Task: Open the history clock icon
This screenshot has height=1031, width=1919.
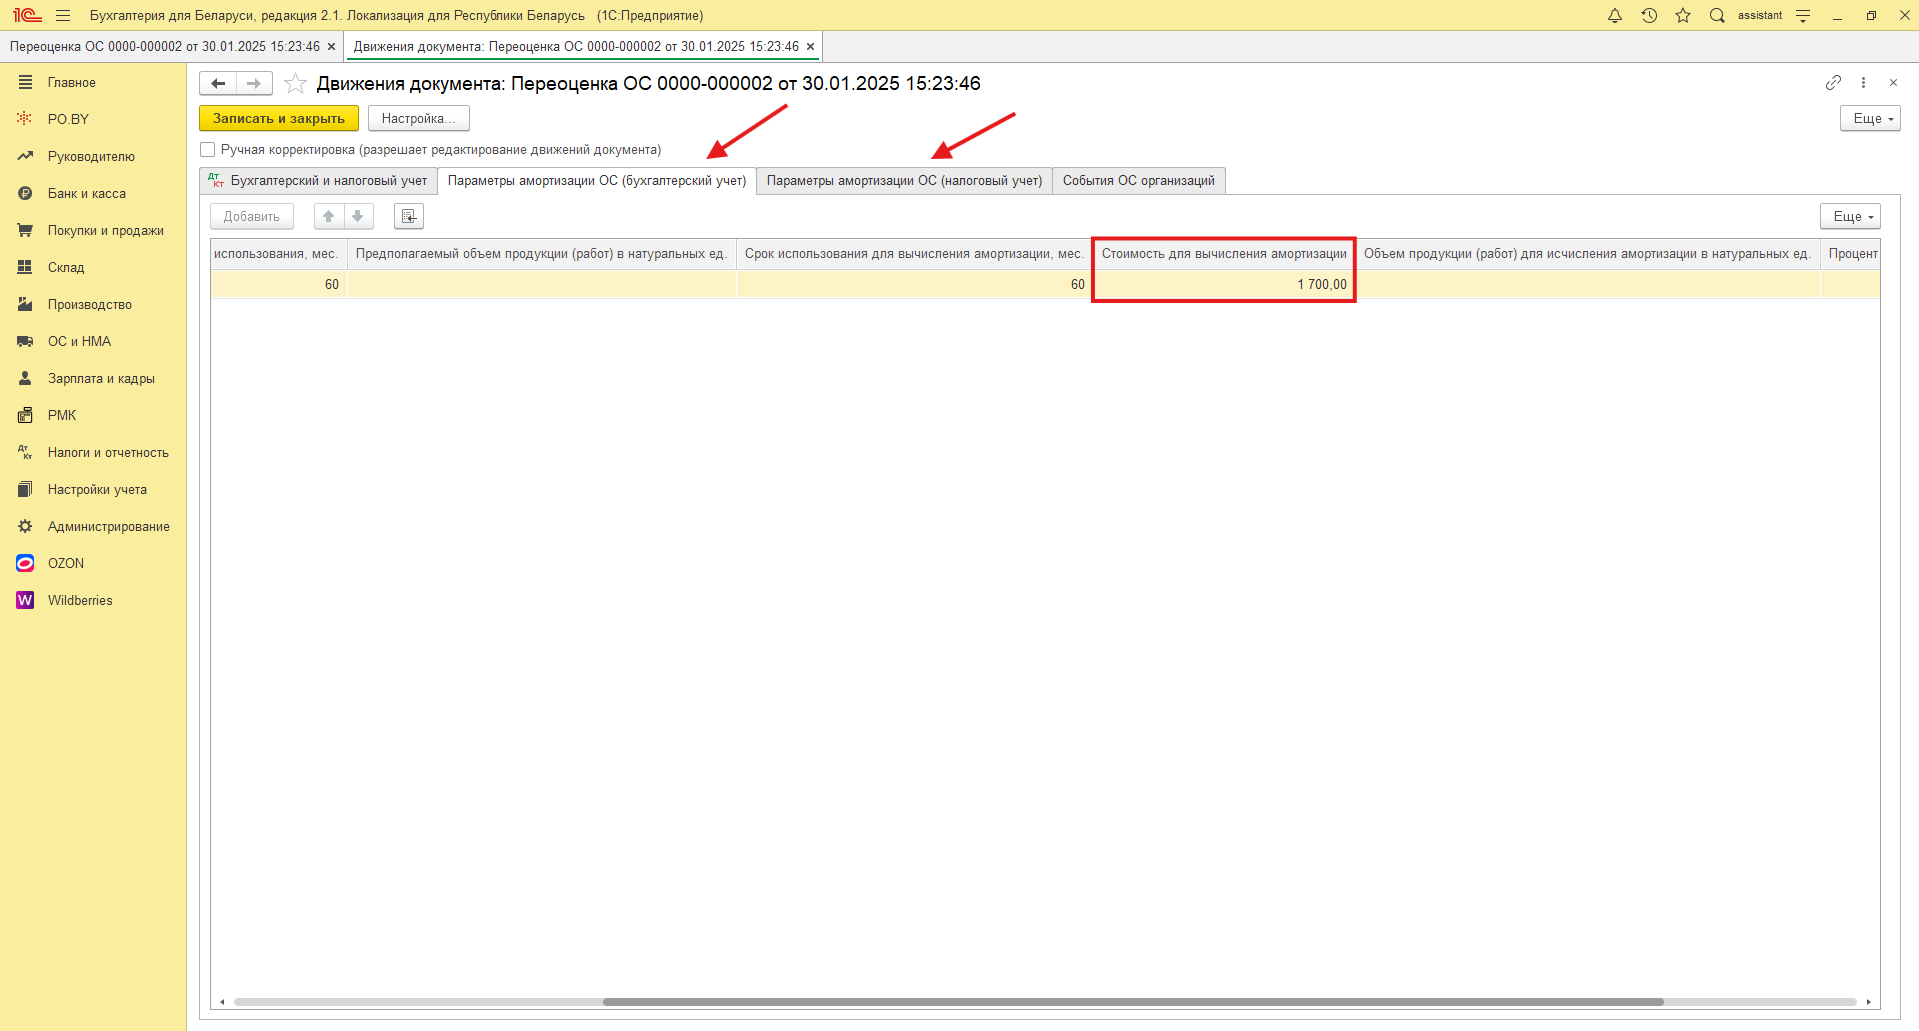Action: (x=1649, y=15)
